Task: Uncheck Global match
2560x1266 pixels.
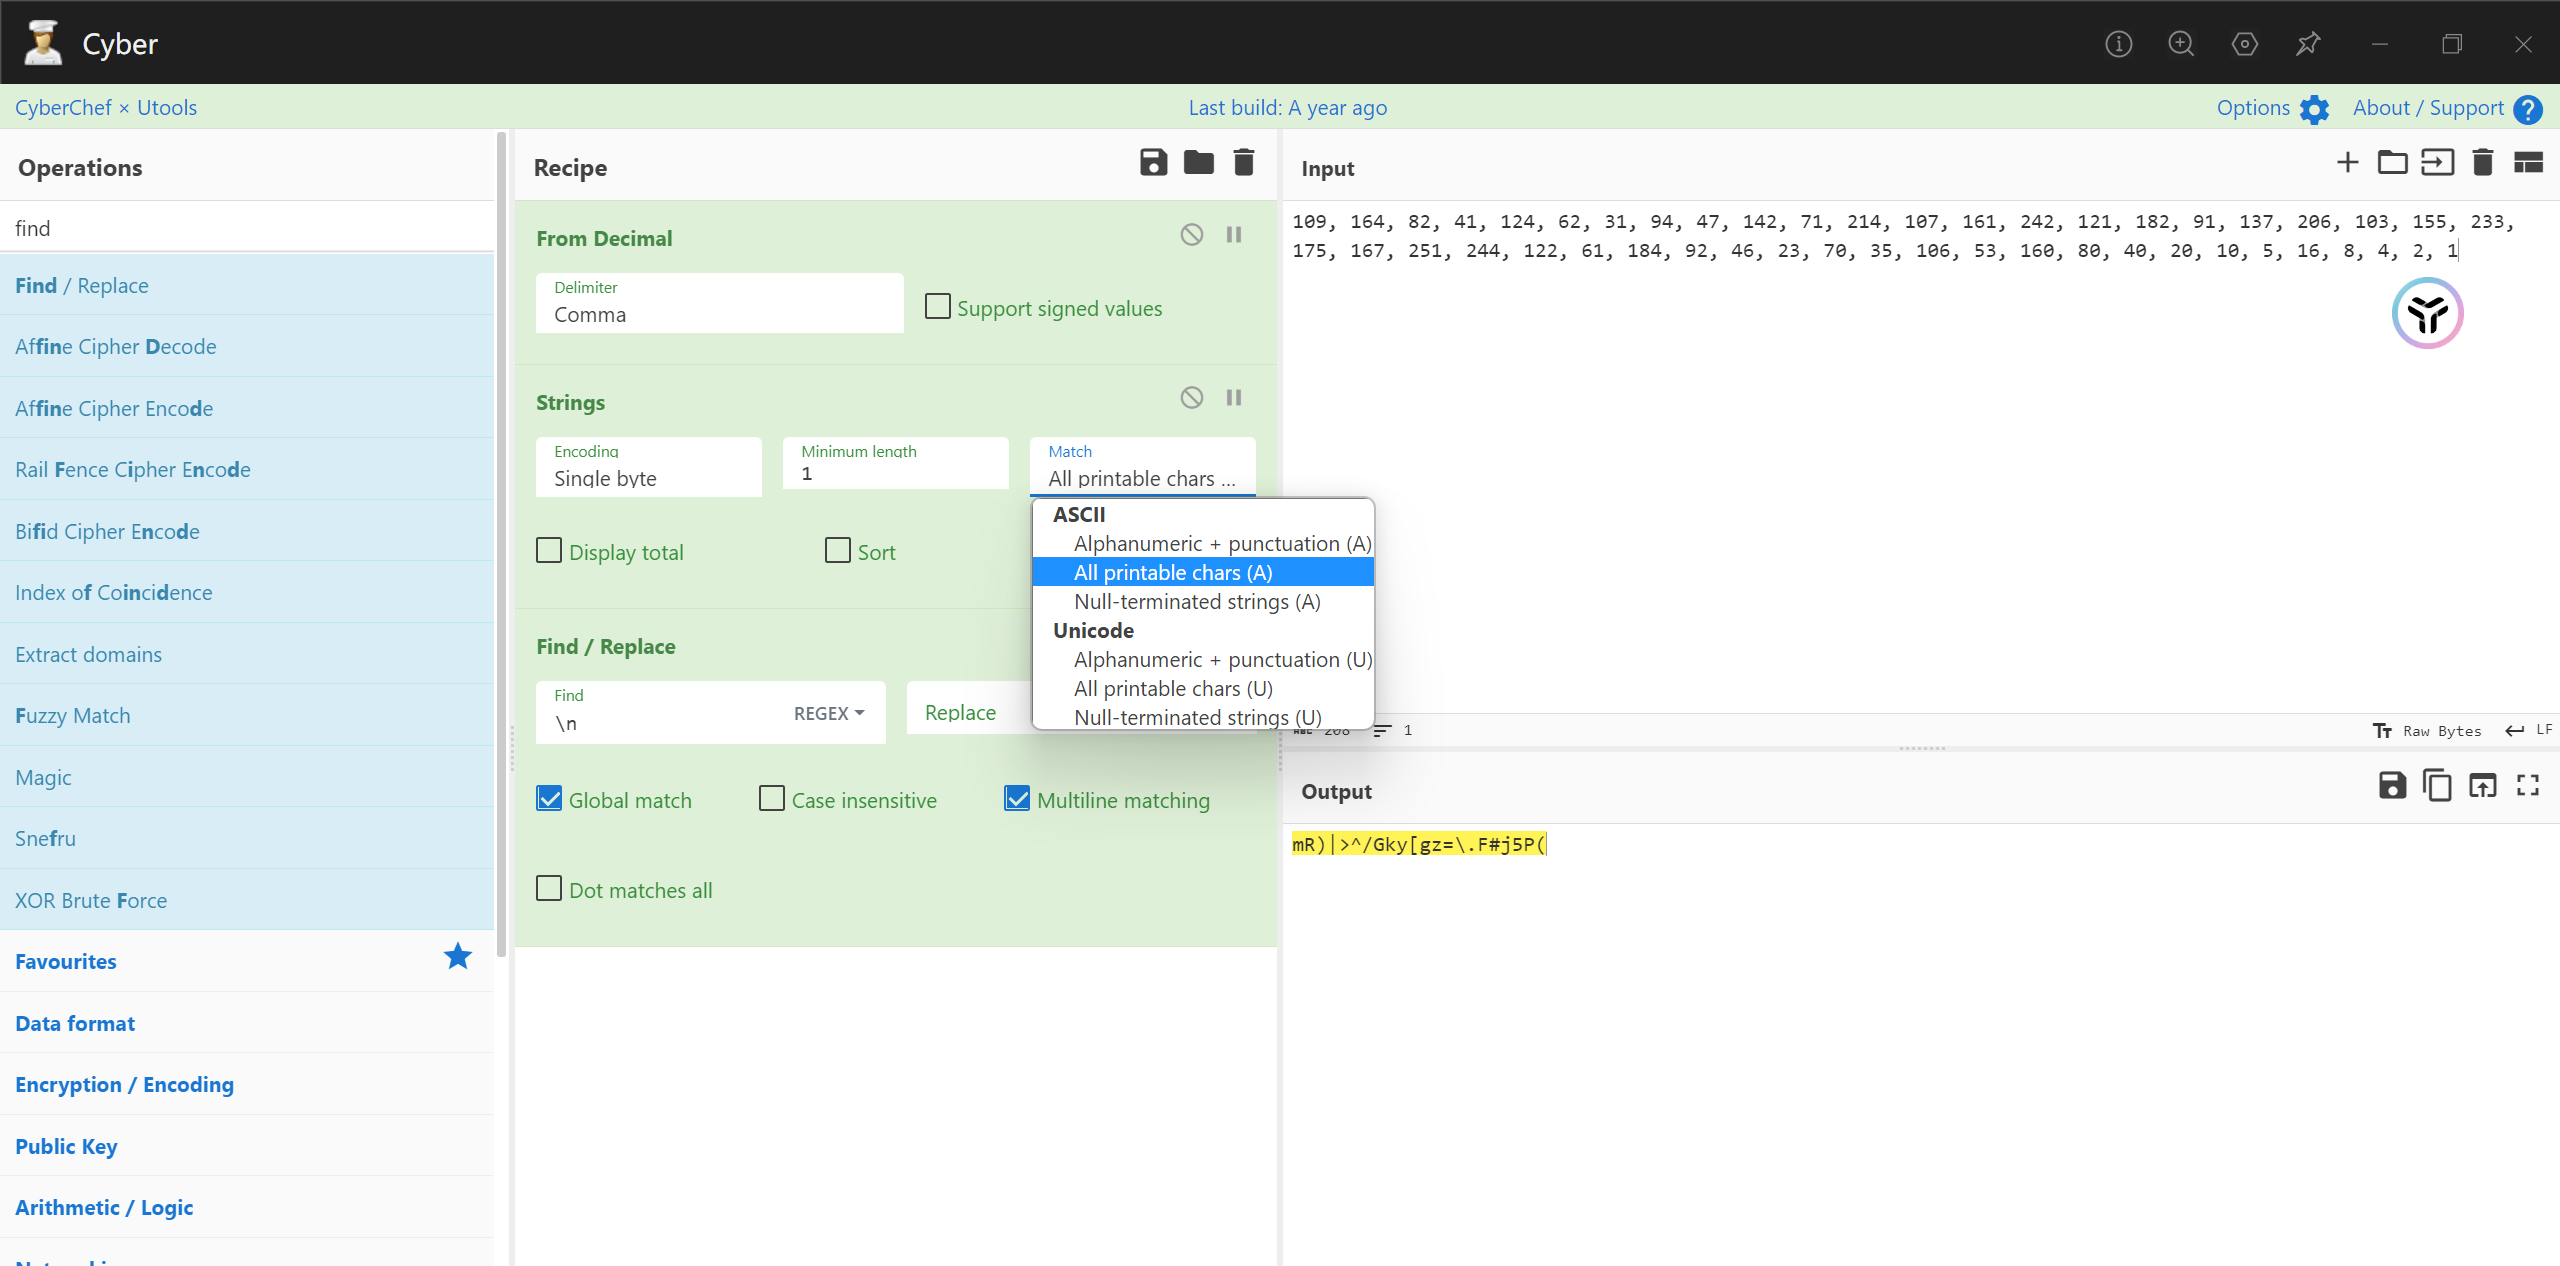Action: point(549,798)
